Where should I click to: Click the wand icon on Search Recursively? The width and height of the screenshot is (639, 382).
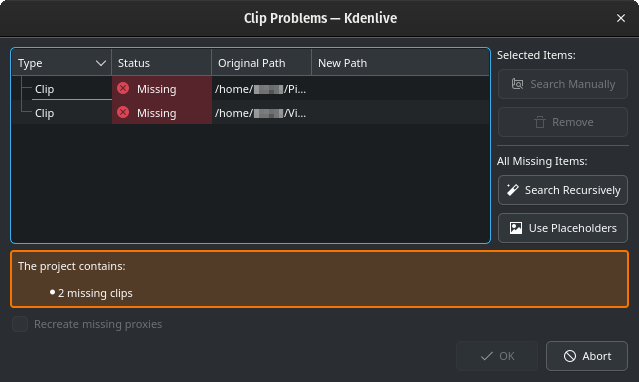[x=512, y=190]
